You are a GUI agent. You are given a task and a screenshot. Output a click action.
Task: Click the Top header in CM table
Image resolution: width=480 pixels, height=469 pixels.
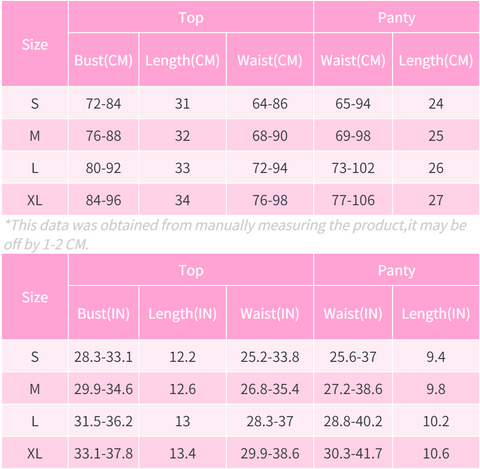[x=191, y=17]
